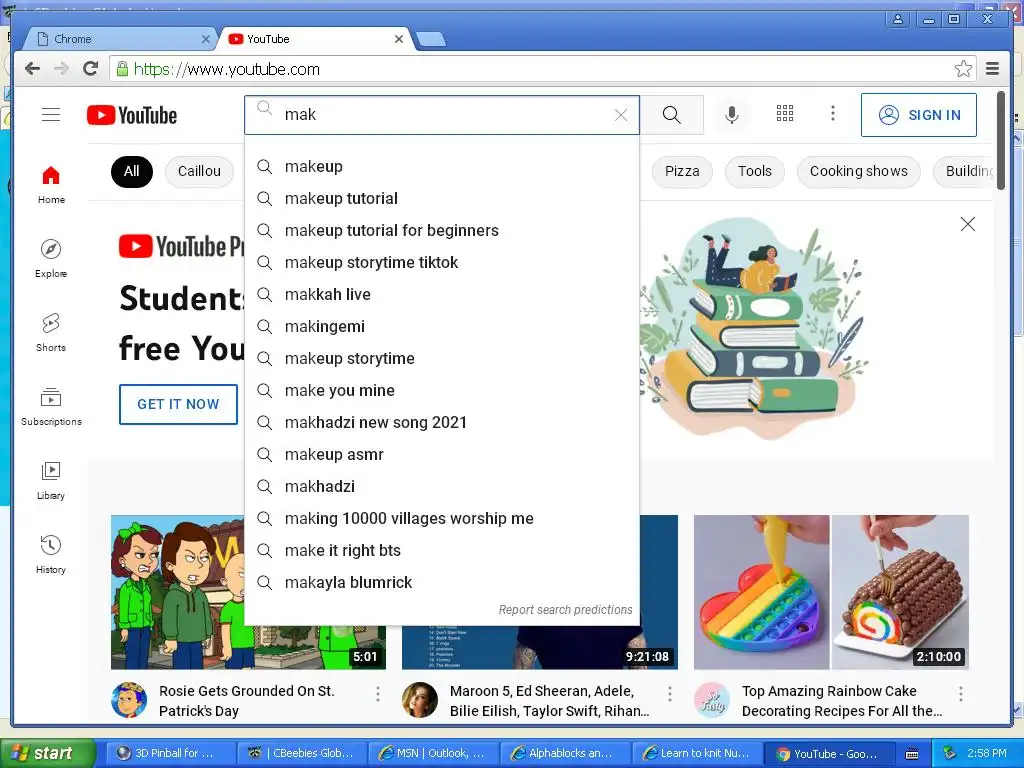Choose 'makeup asmr' suggestion
This screenshot has width=1024, height=768.
click(442, 455)
